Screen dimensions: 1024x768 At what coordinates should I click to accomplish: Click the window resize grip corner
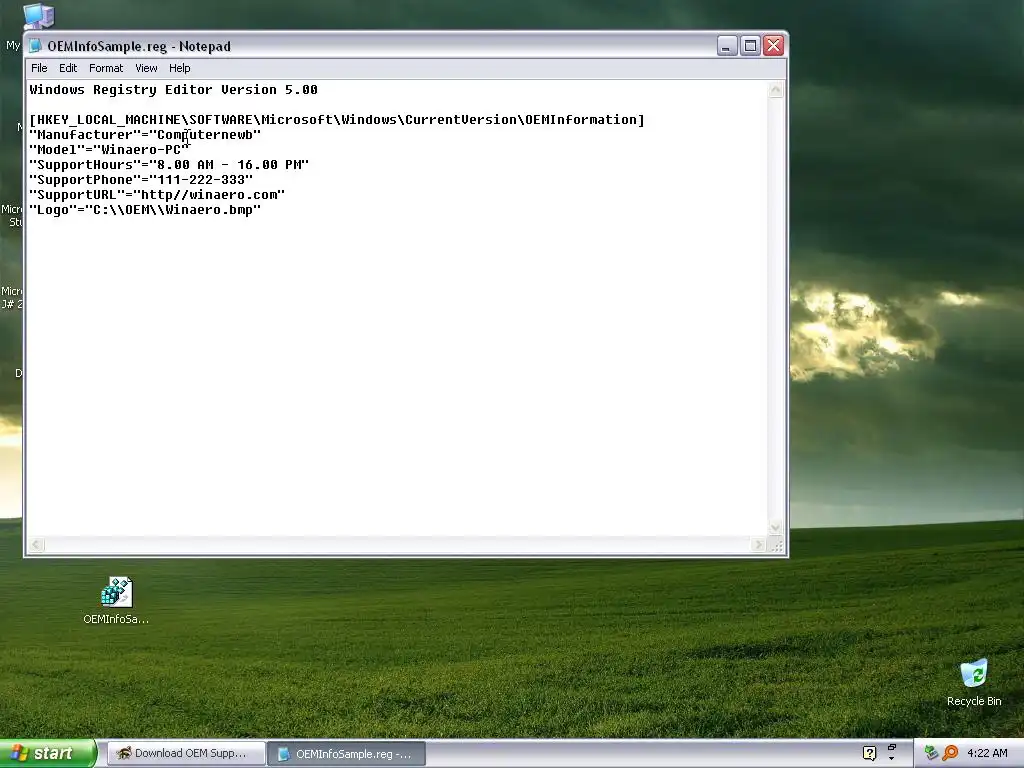click(x=776, y=545)
